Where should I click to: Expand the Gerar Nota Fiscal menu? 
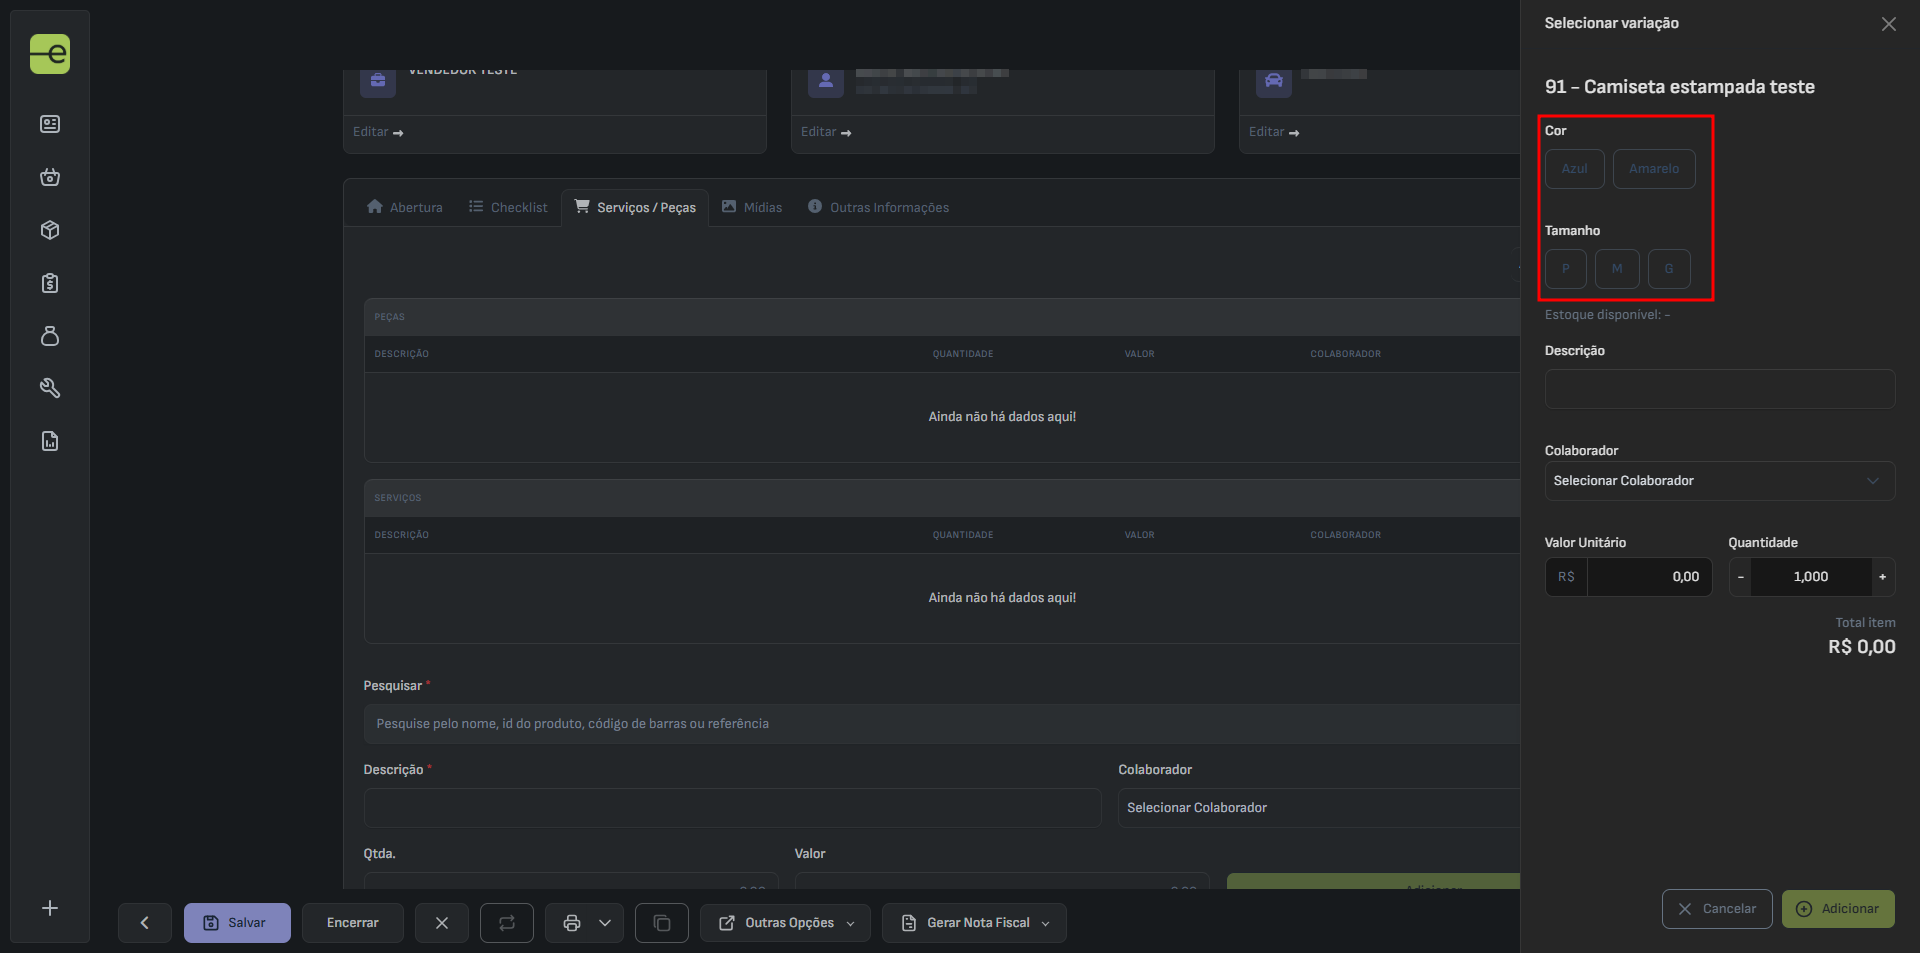pyautogui.click(x=974, y=923)
